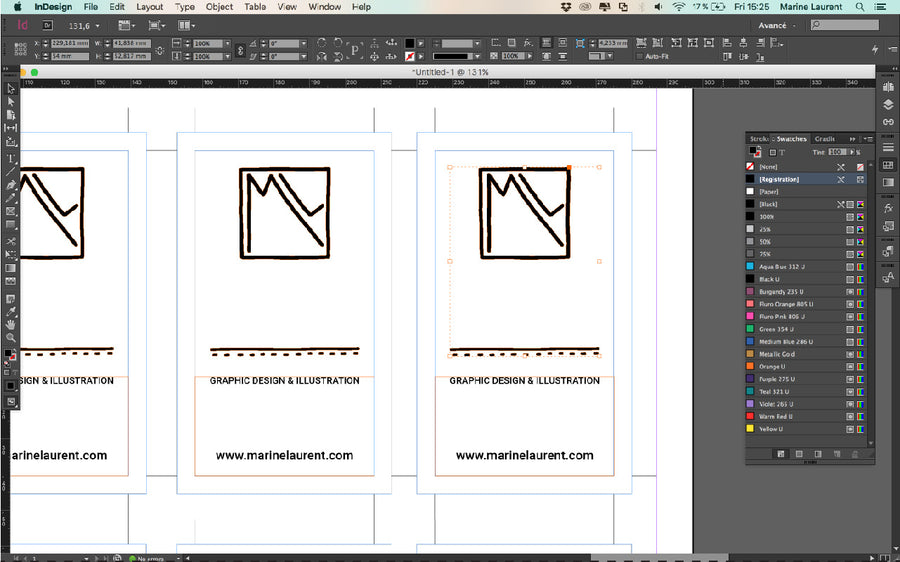Switch to the Gradient panel tab
The width and height of the screenshot is (900, 562).
point(825,139)
